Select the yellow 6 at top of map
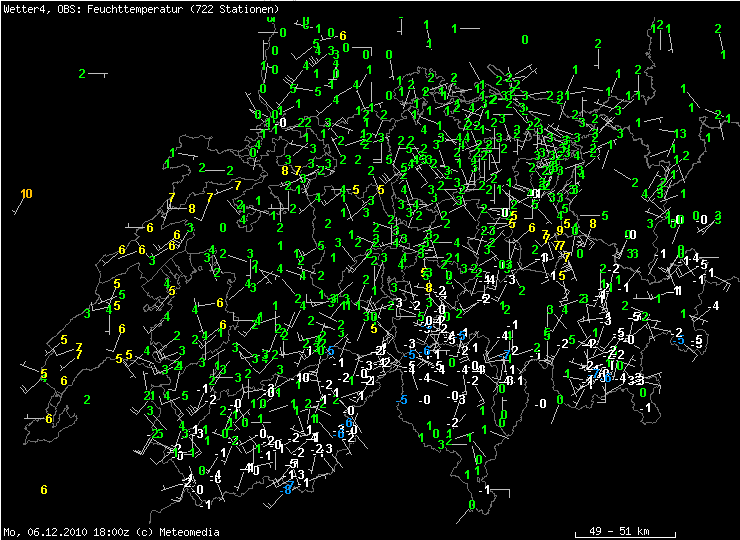The width and height of the screenshot is (740, 540). (x=342, y=36)
